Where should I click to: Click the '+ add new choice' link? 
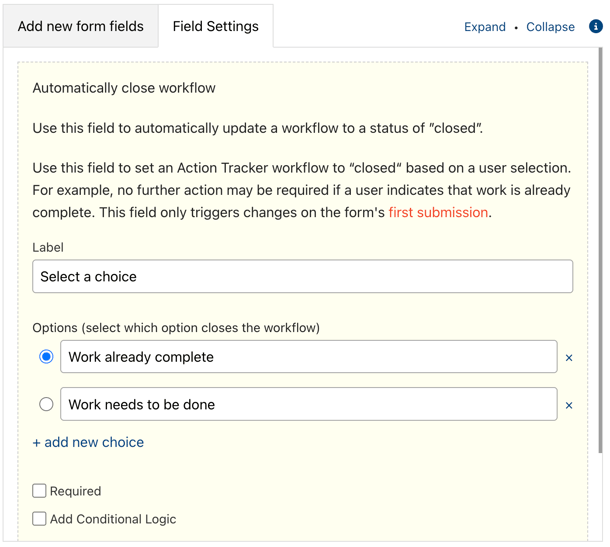(88, 442)
